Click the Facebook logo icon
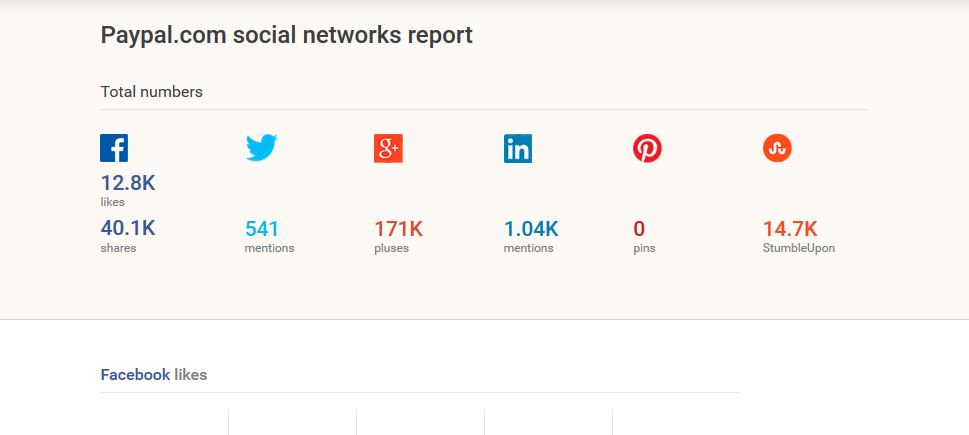 click(114, 148)
